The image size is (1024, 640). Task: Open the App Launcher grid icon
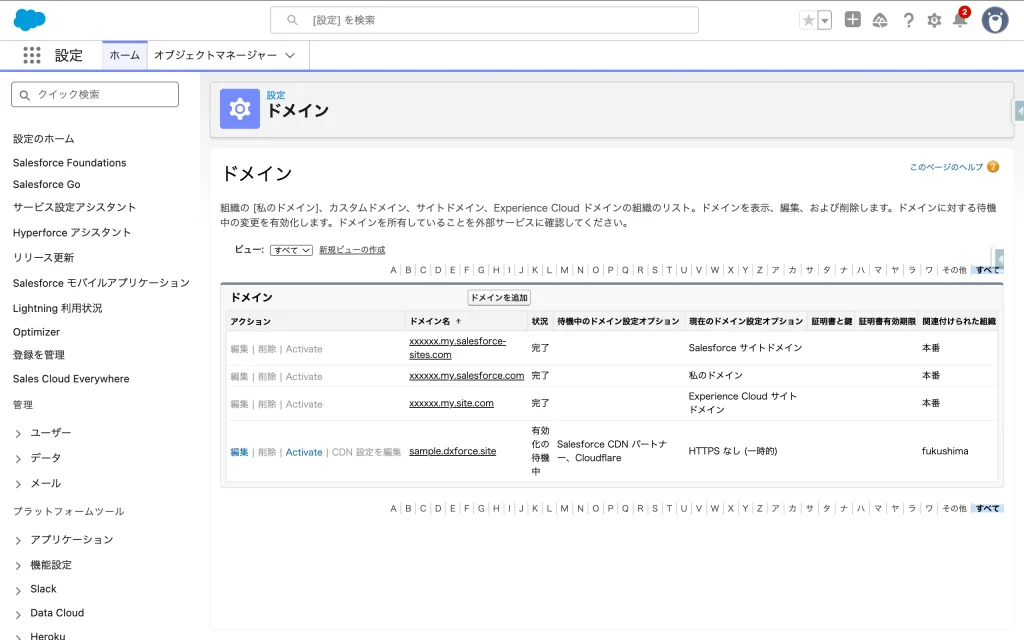tap(32, 56)
